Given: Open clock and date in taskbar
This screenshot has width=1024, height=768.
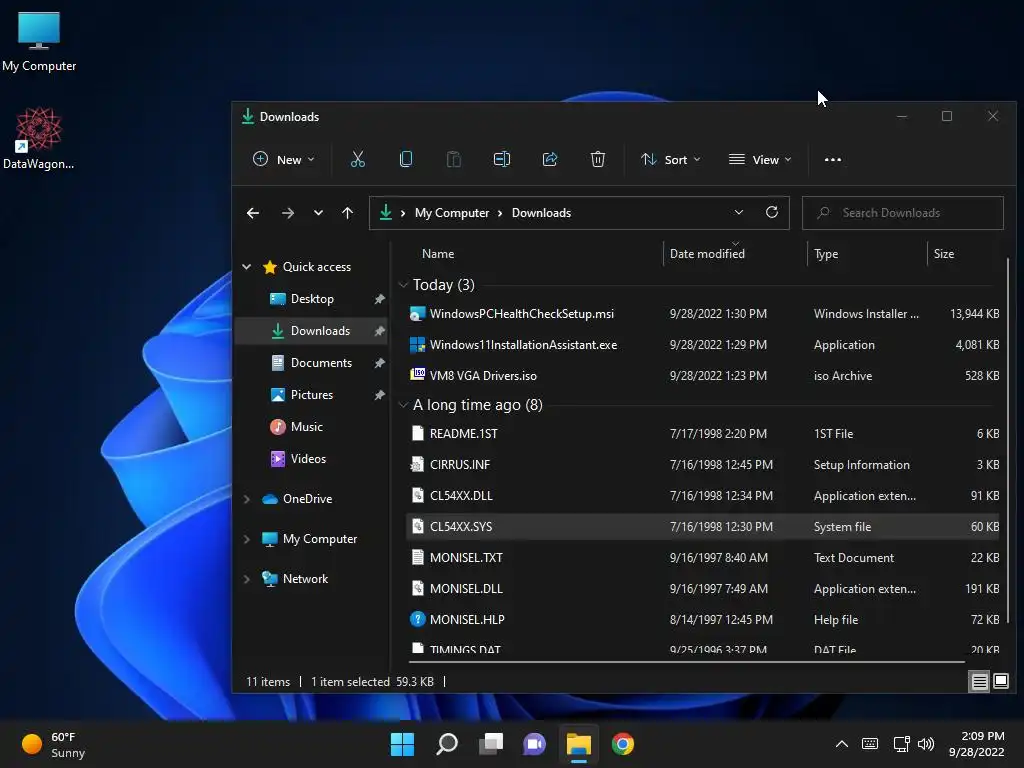Looking at the screenshot, I should tap(976, 744).
